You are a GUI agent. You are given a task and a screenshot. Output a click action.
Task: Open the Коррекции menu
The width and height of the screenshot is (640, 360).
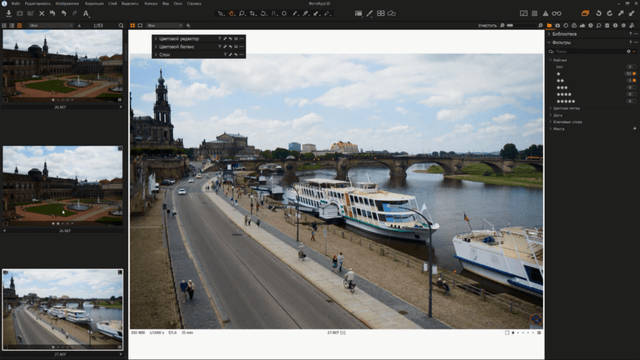tap(94, 3)
